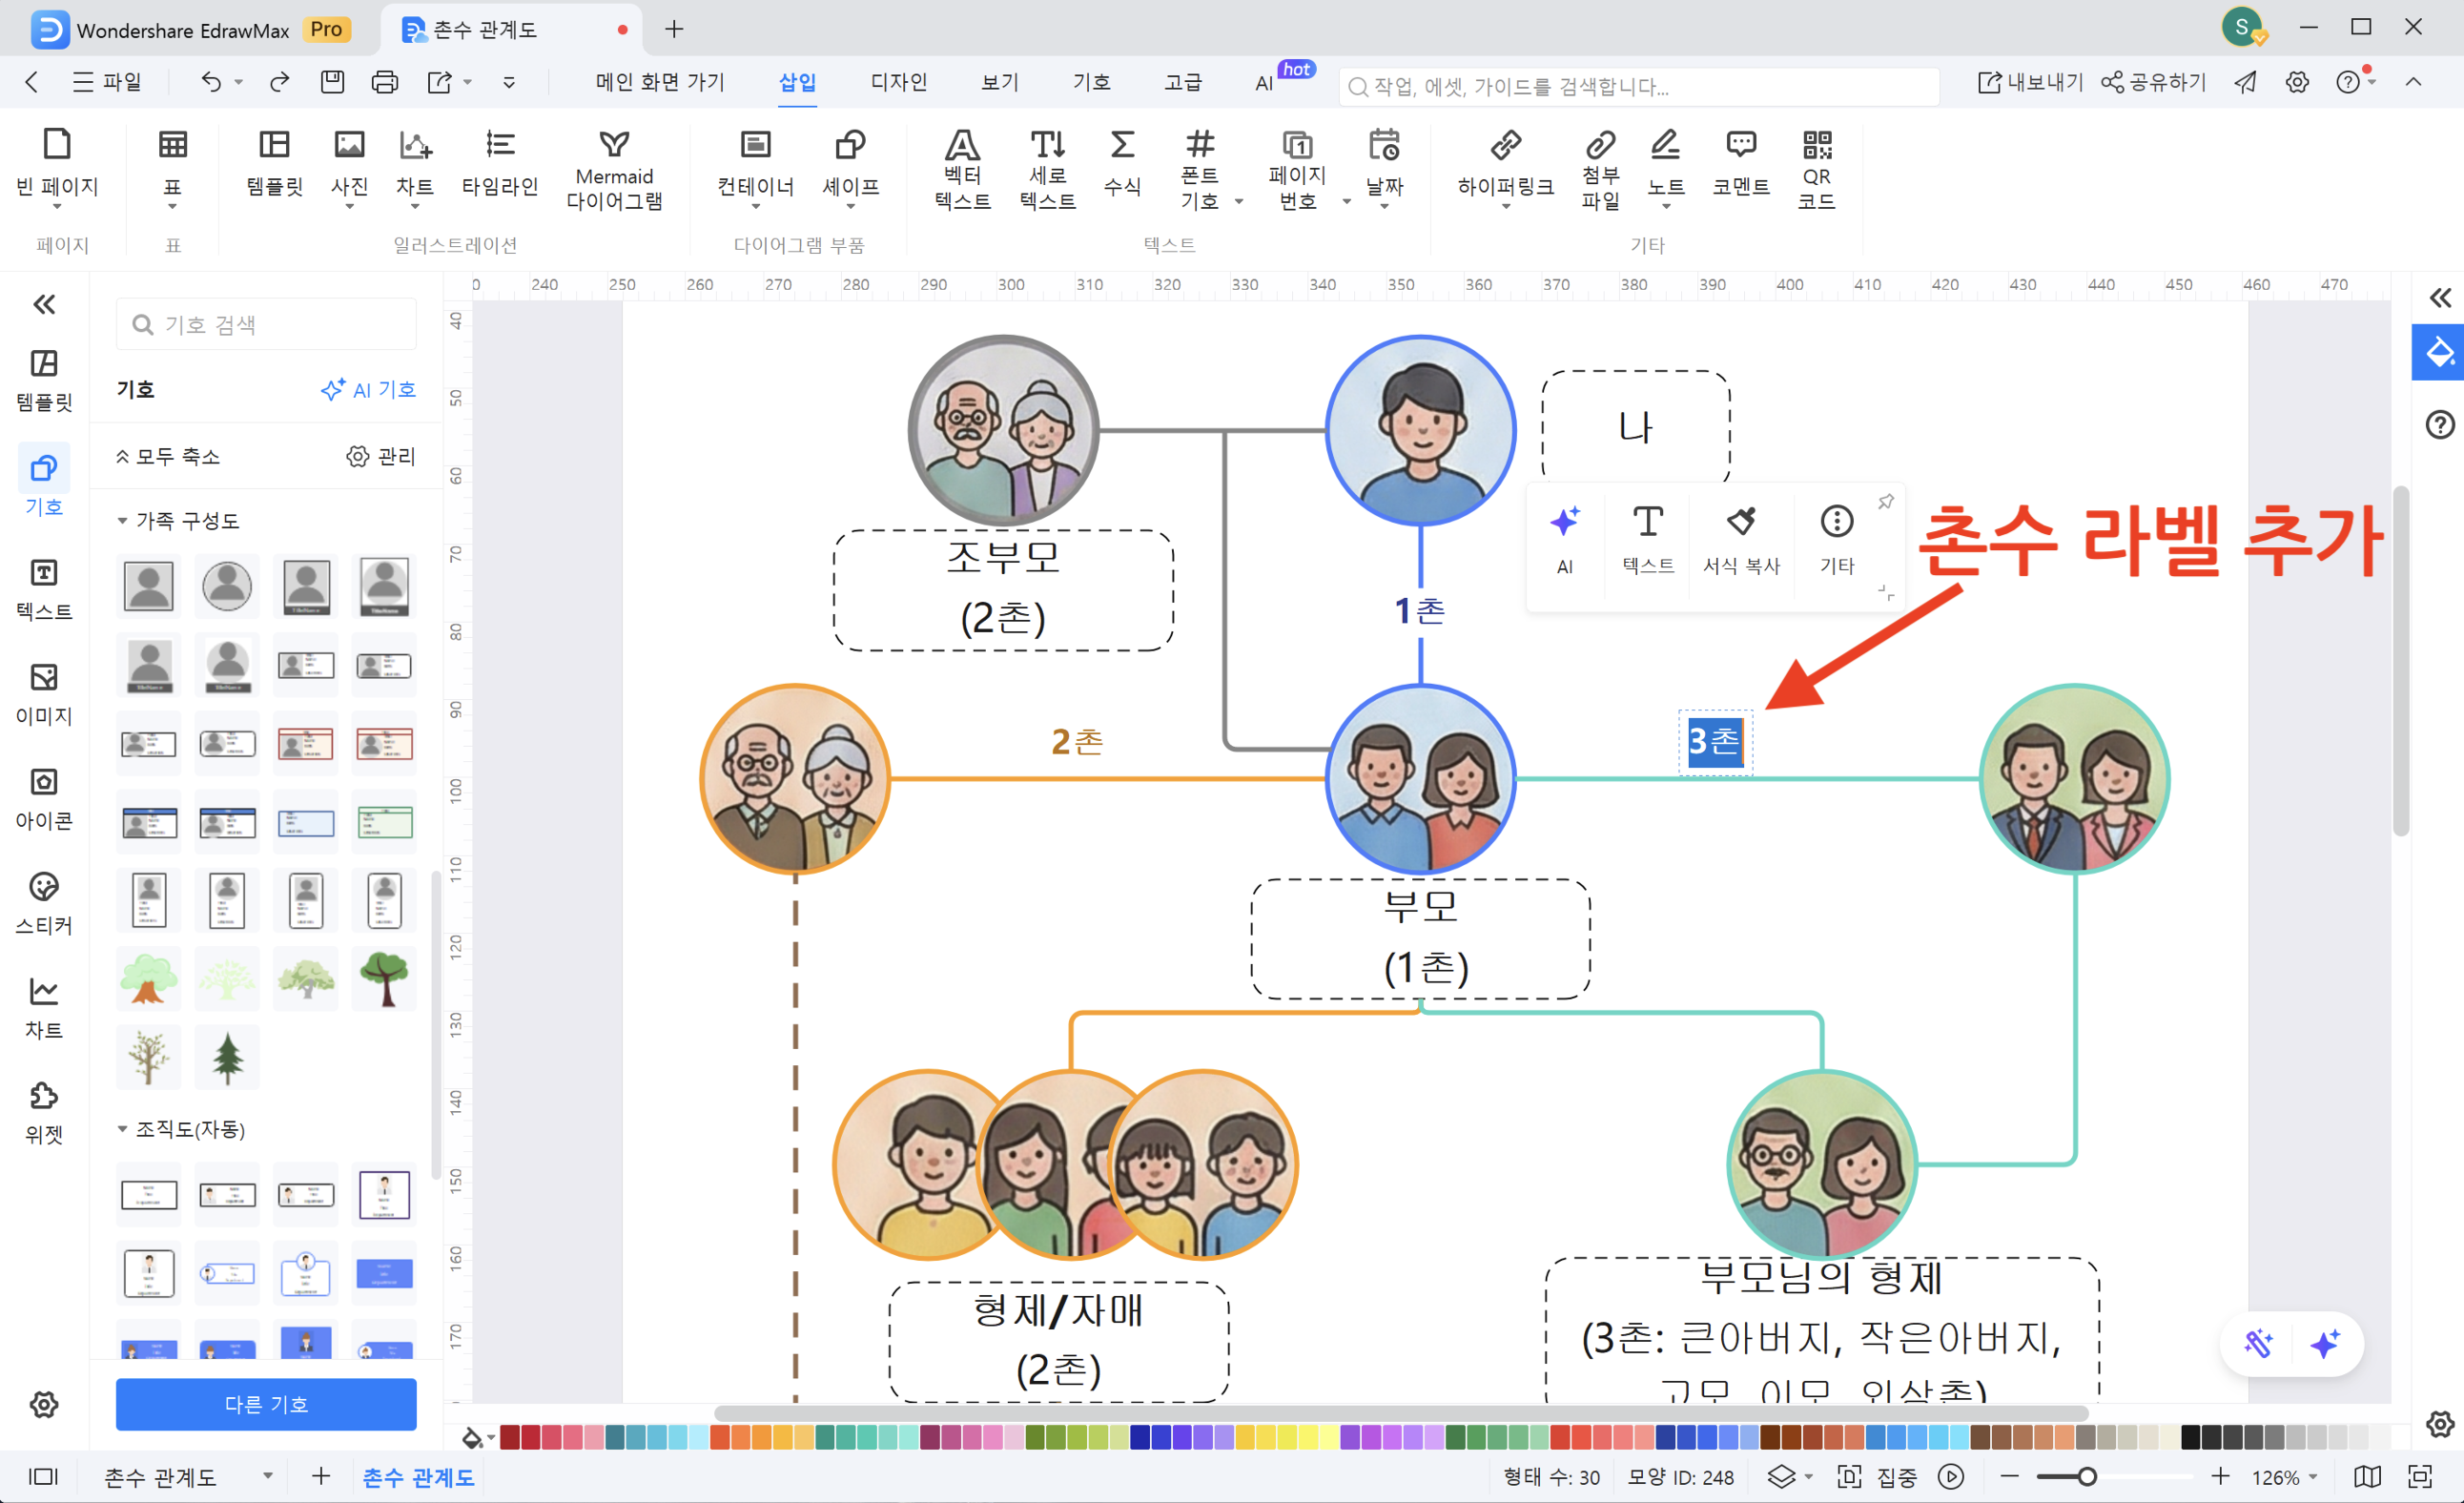Open the View ribbon tab
The height and width of the screenshot is (1503, 2464).
999,82
